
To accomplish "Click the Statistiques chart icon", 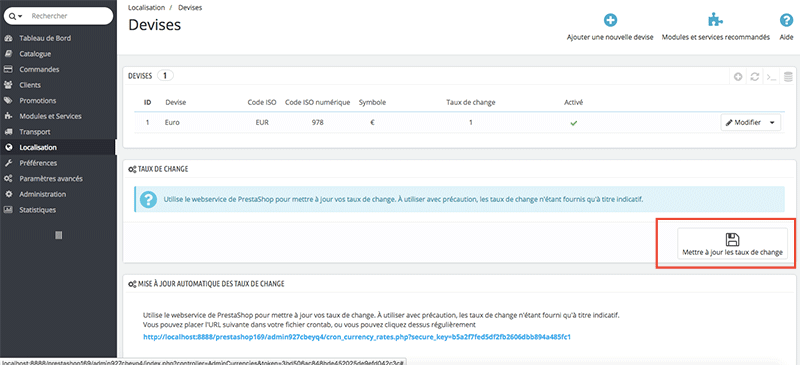I will tap(8, 210).
